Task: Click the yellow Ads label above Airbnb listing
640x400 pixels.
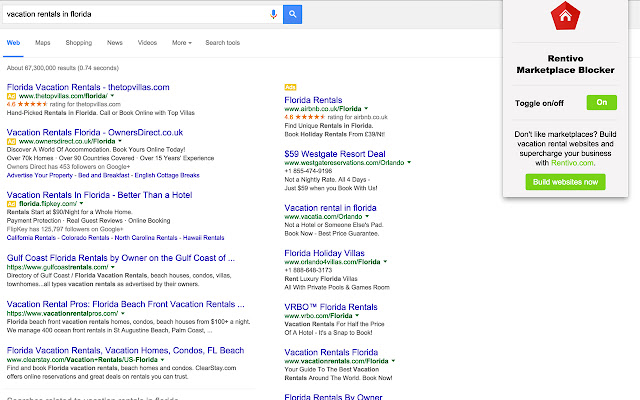Action: coord(291,87)
